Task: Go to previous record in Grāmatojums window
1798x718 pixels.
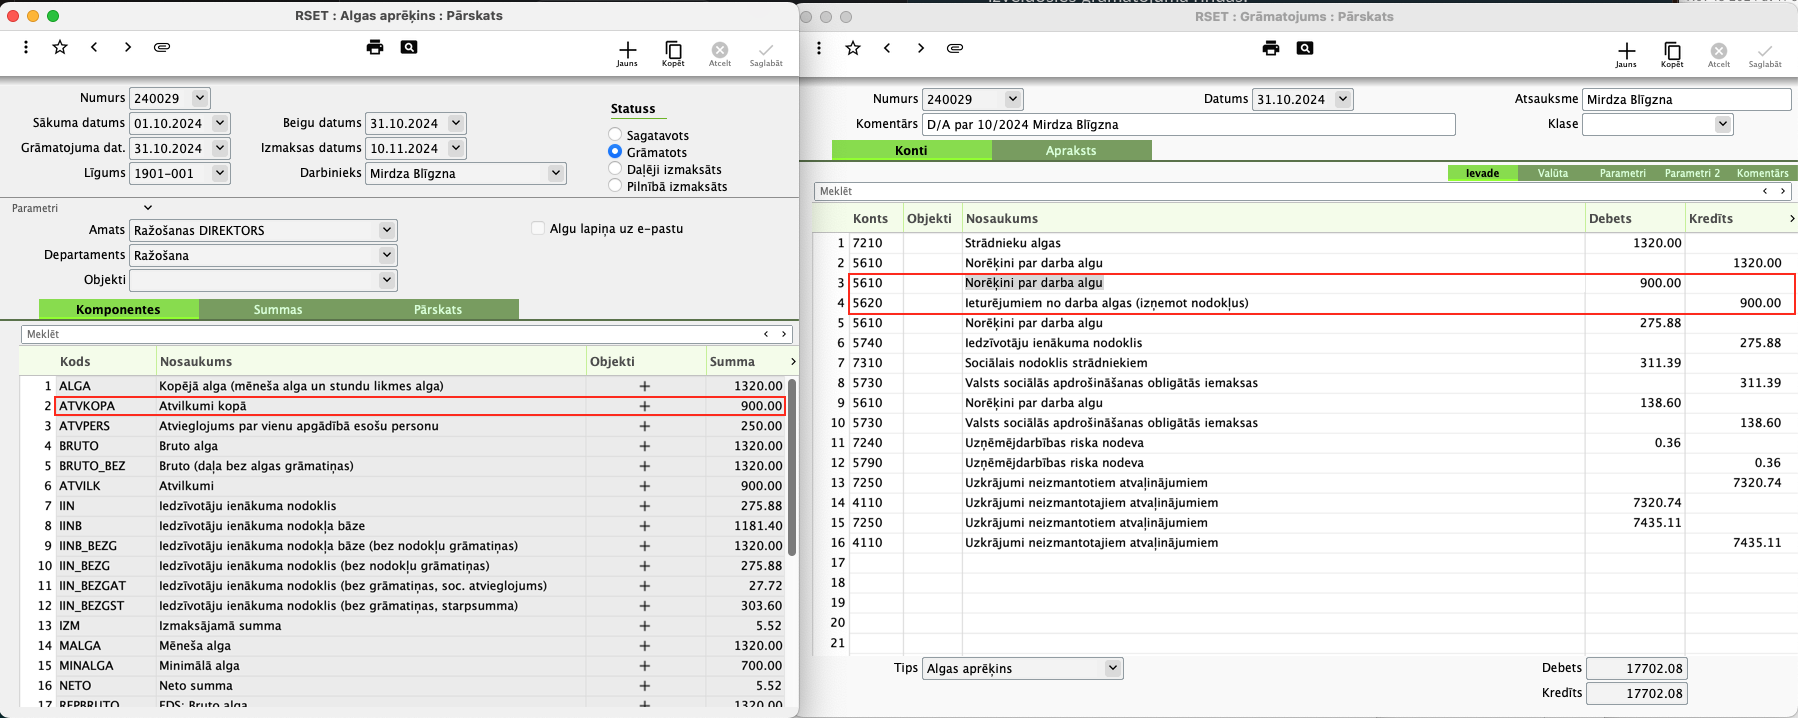Action: 887,48
